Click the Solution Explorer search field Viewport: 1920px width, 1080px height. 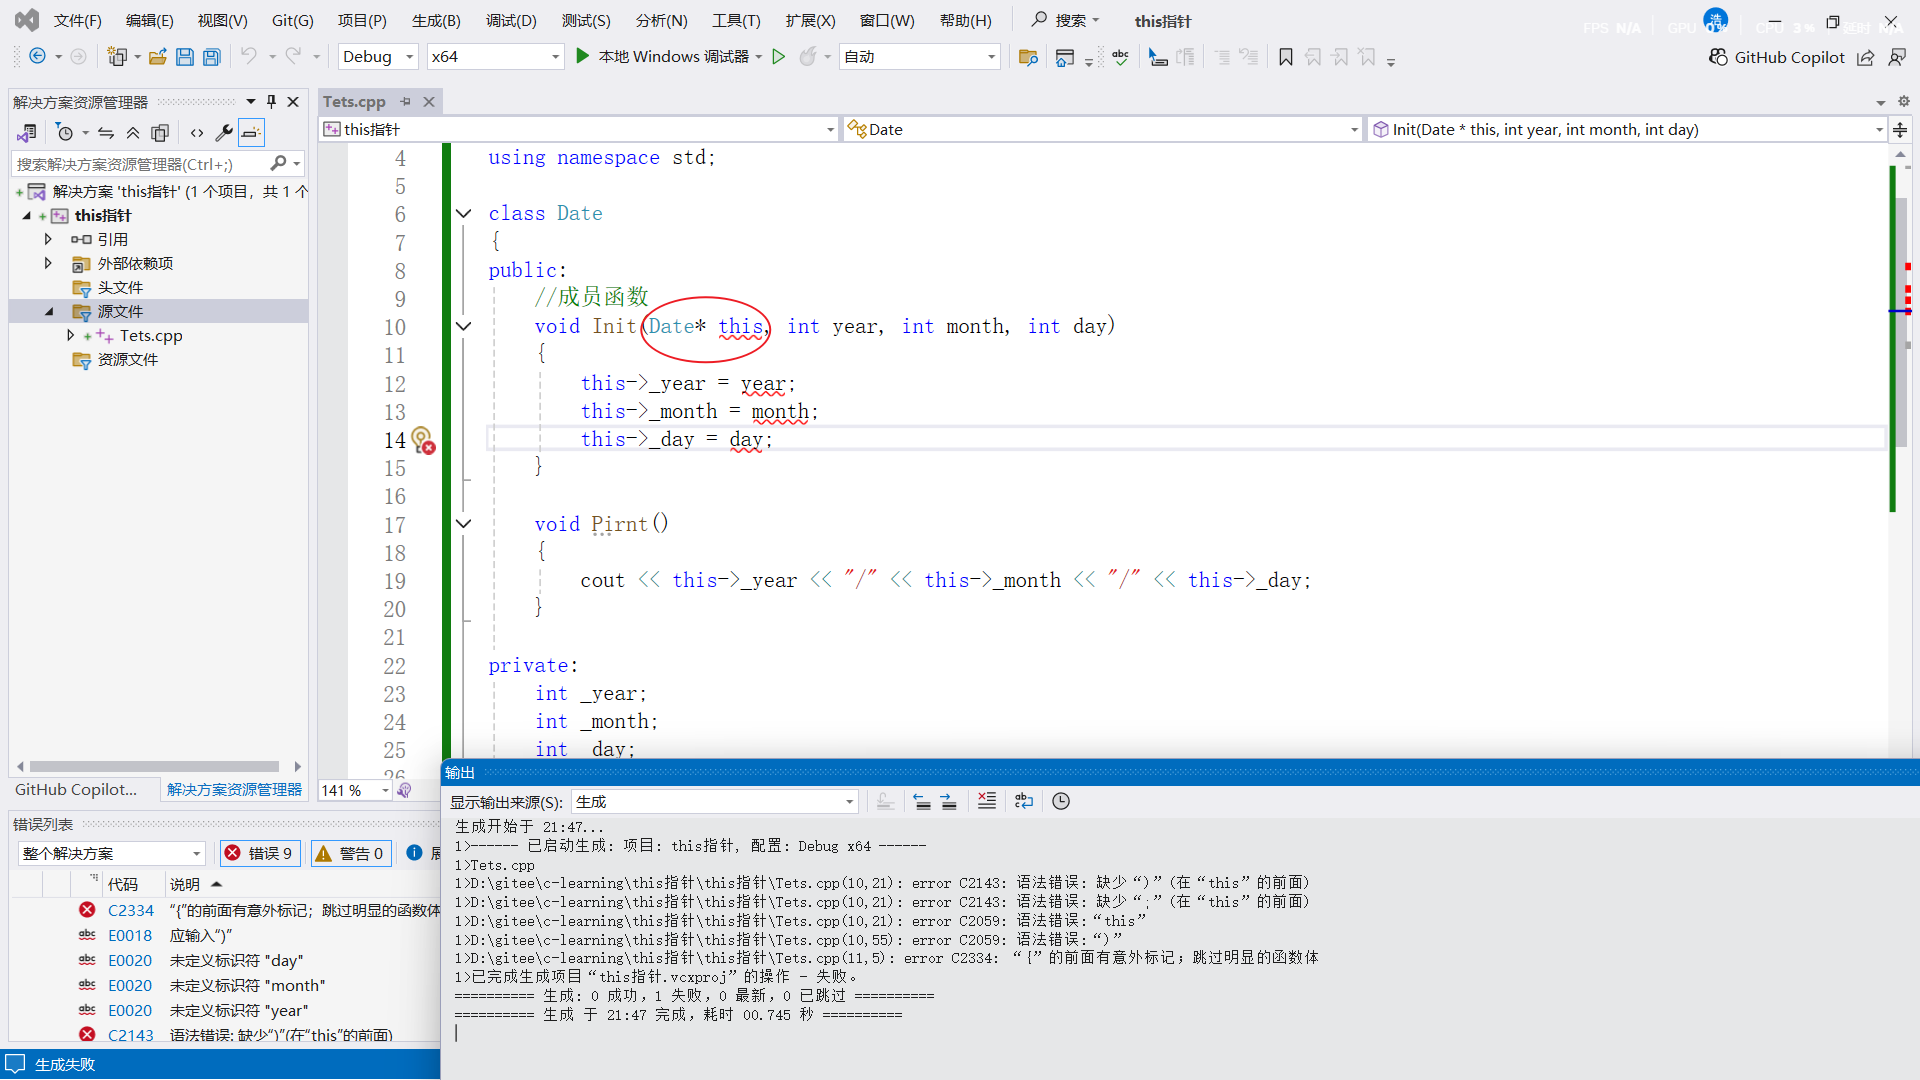point(140,164)
